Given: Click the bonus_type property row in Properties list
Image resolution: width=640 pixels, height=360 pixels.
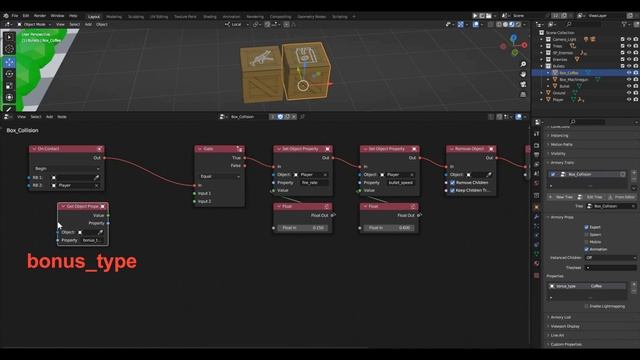Looking at the screenshot, I should coord(588,286).
